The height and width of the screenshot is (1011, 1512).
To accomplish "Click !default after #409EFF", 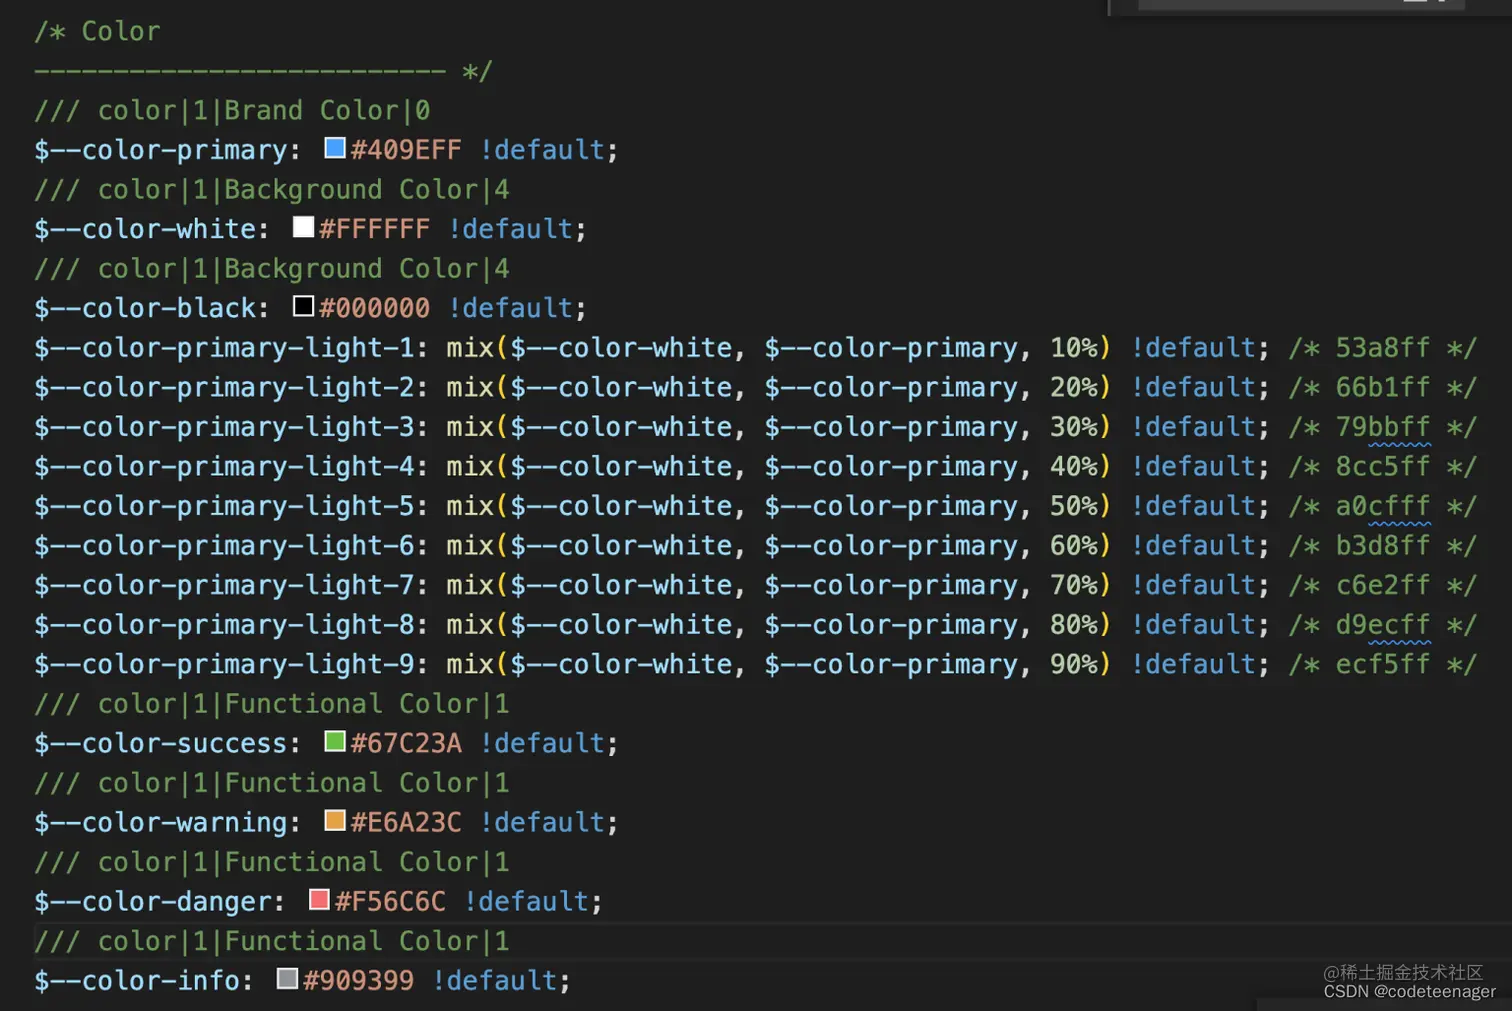I will tap(542, 150).
